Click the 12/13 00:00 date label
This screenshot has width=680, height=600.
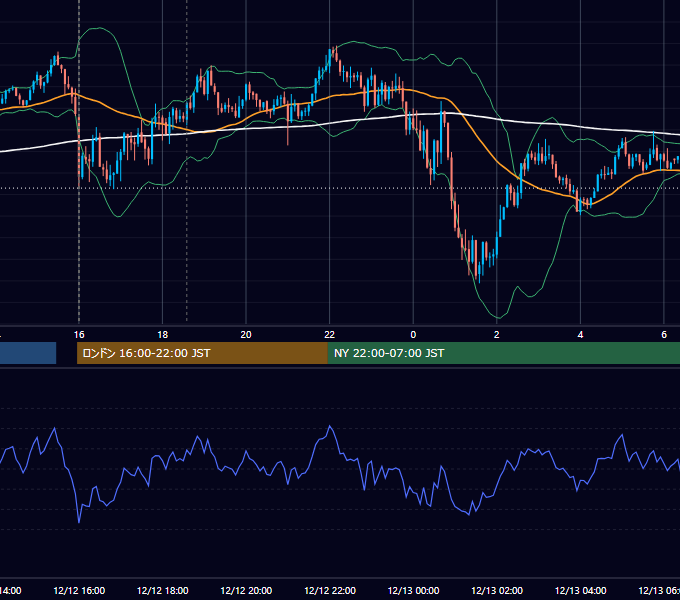(x=413, y=590)
